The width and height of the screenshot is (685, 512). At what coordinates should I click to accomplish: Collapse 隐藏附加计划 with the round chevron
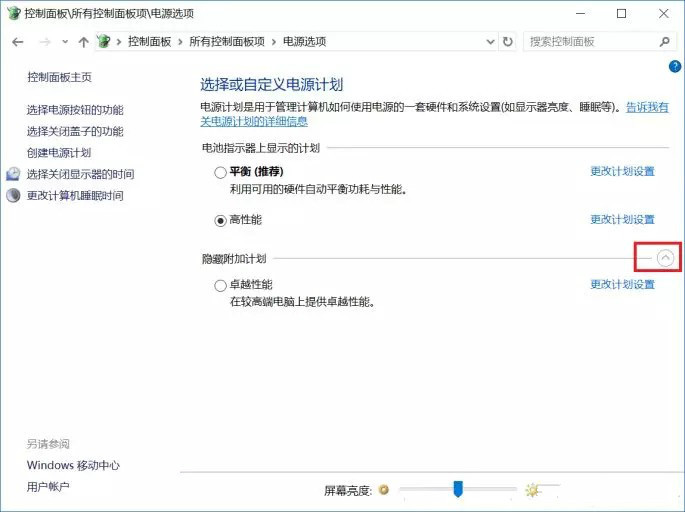(x=665, y=258)
